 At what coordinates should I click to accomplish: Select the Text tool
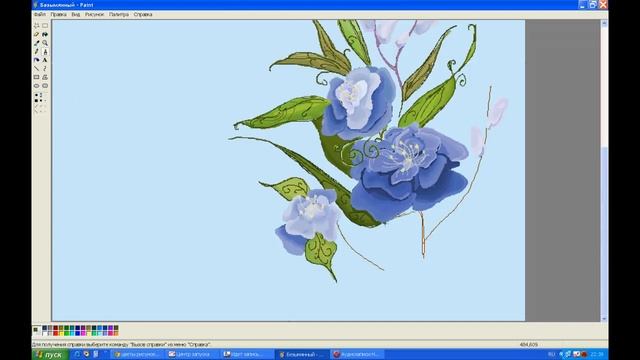tap(45, 60)
